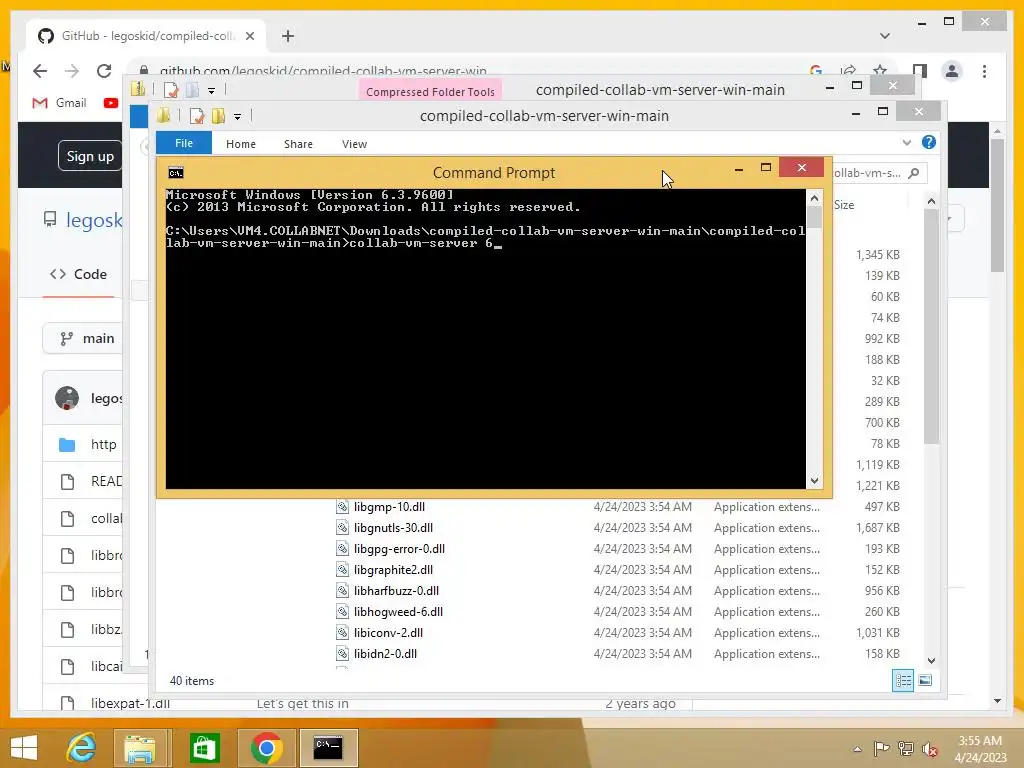
Task: Switch to Chrome via taskbar icon
Action: pos(266,747)
